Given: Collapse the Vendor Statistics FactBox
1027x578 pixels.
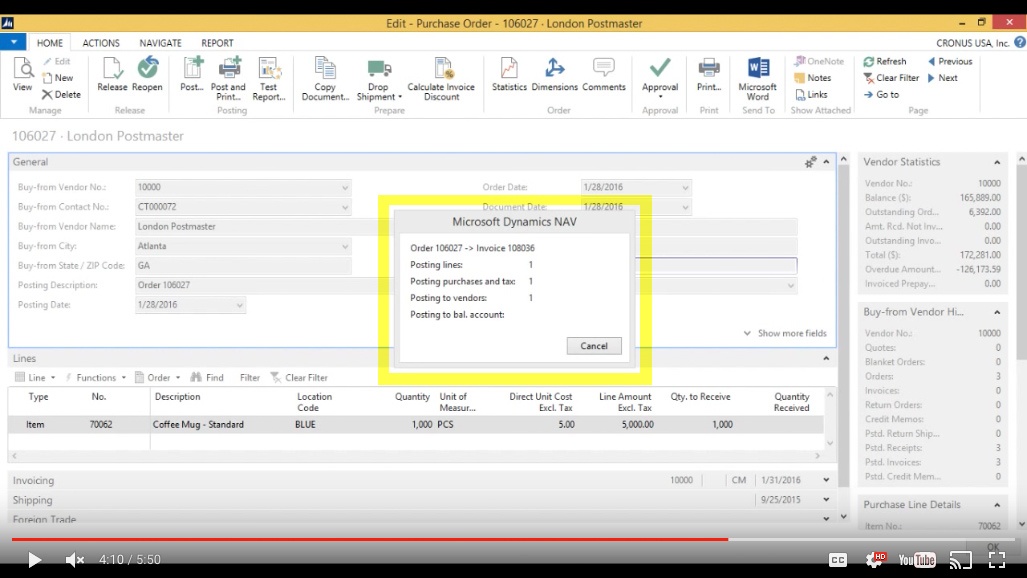Looking at the screenshot, I should coord(997,162).
